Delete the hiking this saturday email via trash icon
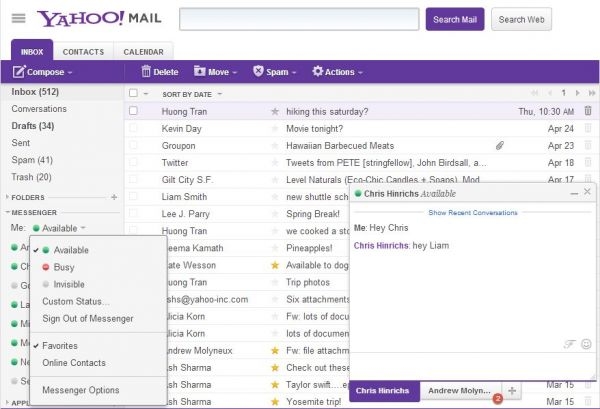Image resolution: width=600 pixels, height=409 pixels. click(x=588, y=111)
